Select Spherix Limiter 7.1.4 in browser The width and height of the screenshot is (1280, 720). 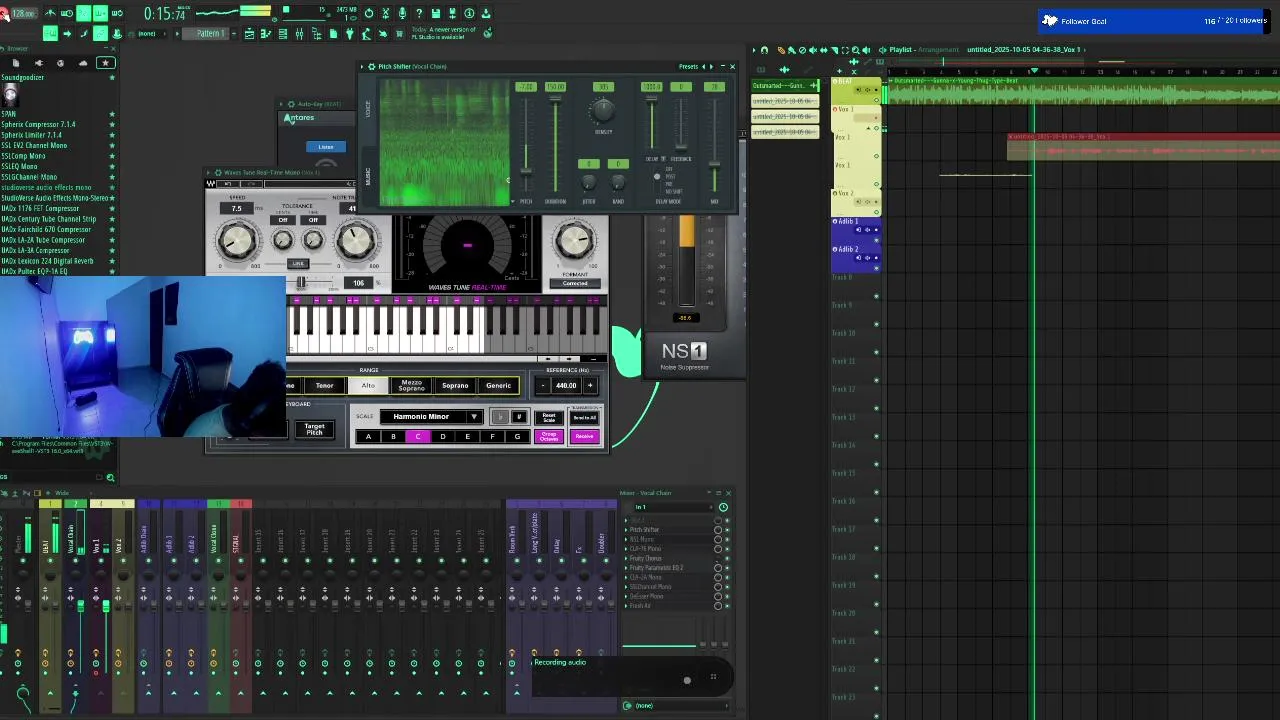click(x=31, y=135)
